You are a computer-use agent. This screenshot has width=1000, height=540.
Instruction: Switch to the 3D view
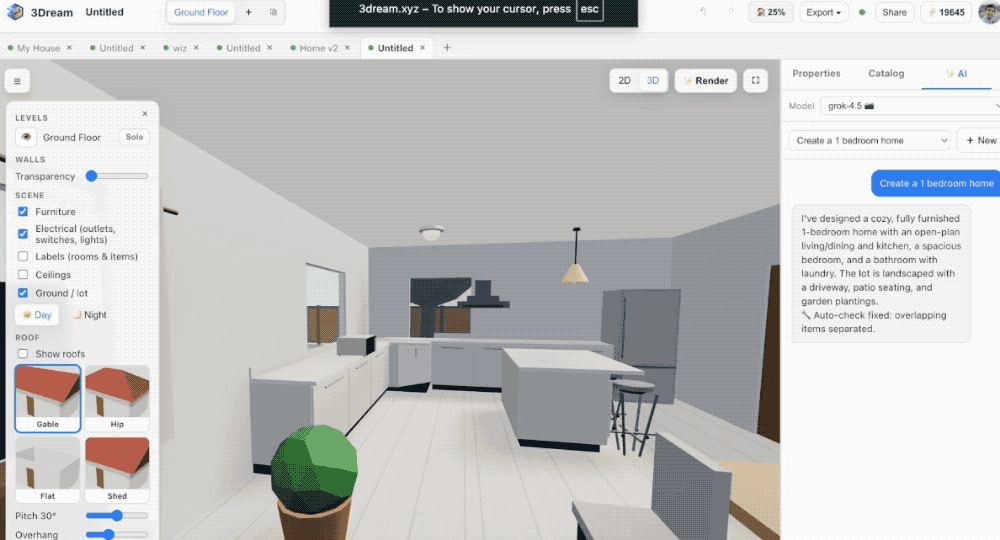[x=652, y=81]
